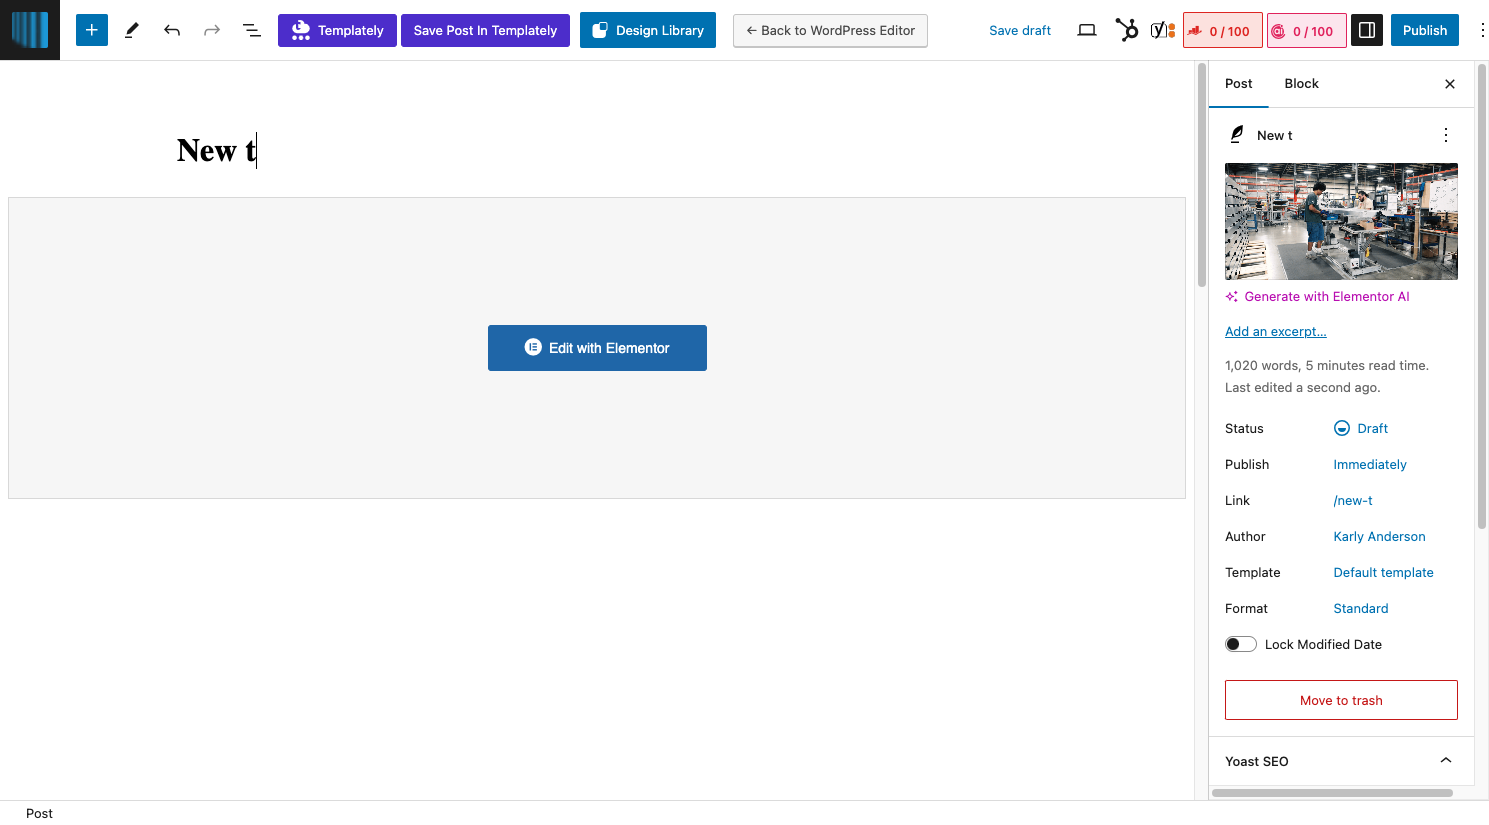Open the Author Karly Anderson selector
The height and width of the screenshot is (825, 1489).
1379,536
